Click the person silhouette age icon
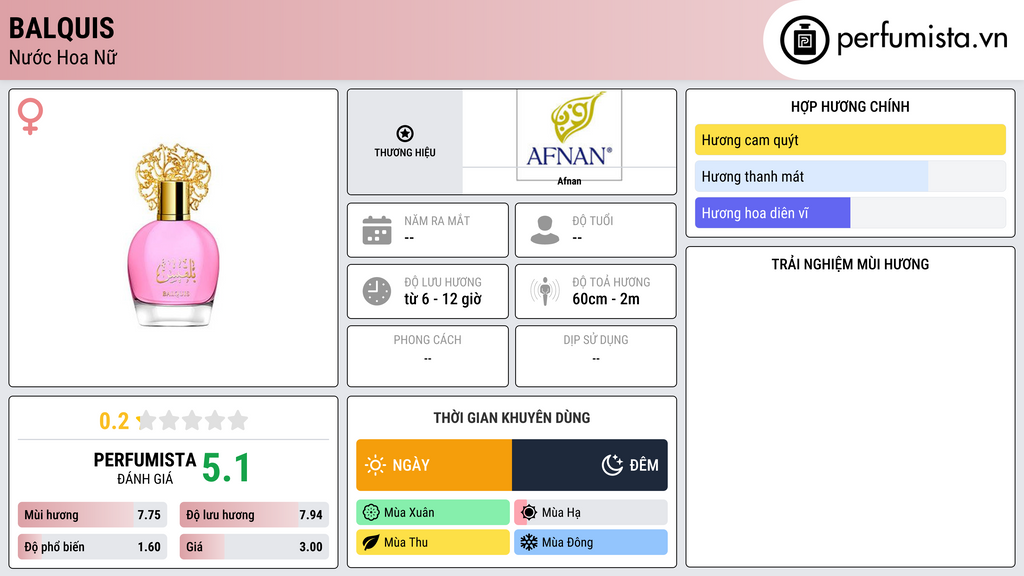The image size is (1024, 576). coord(545,230)
